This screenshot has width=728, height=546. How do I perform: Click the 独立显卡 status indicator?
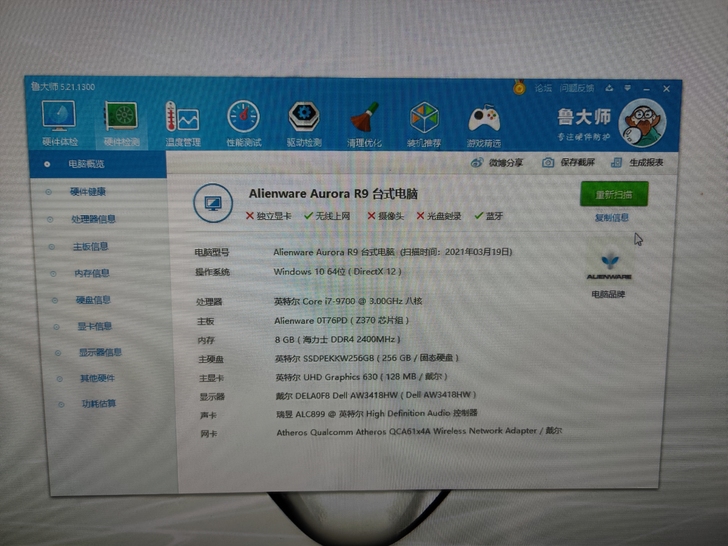pyautogui.click(x=268, y=216)
